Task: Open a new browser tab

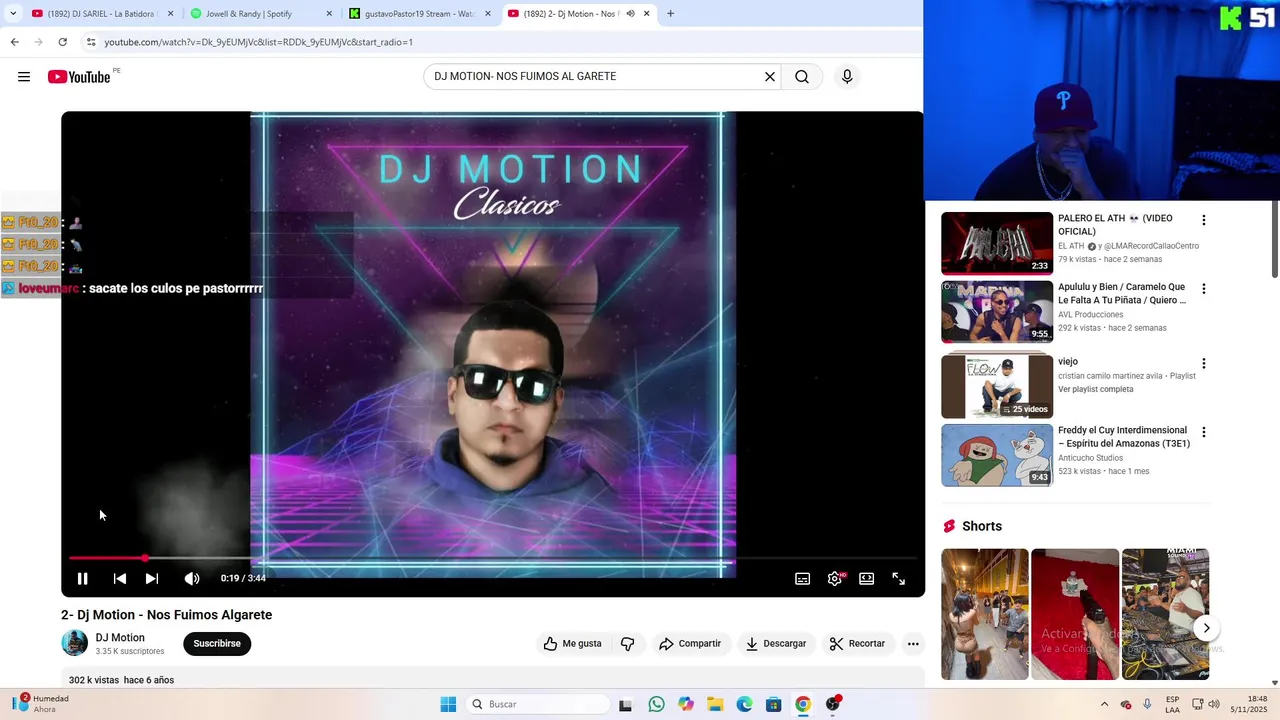Action: tap(670, 14)
